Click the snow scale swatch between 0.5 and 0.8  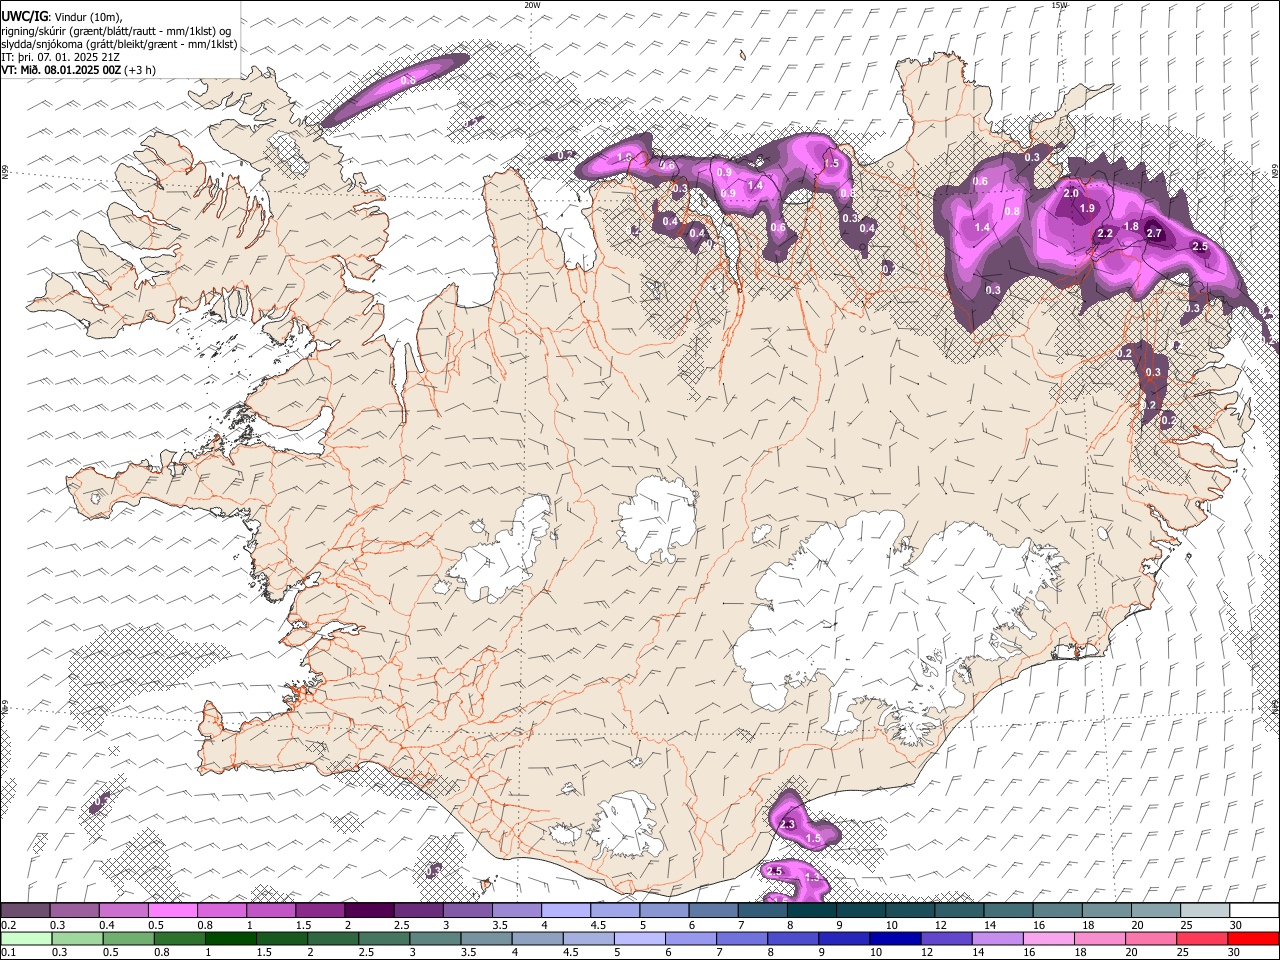tap(172, 910)
